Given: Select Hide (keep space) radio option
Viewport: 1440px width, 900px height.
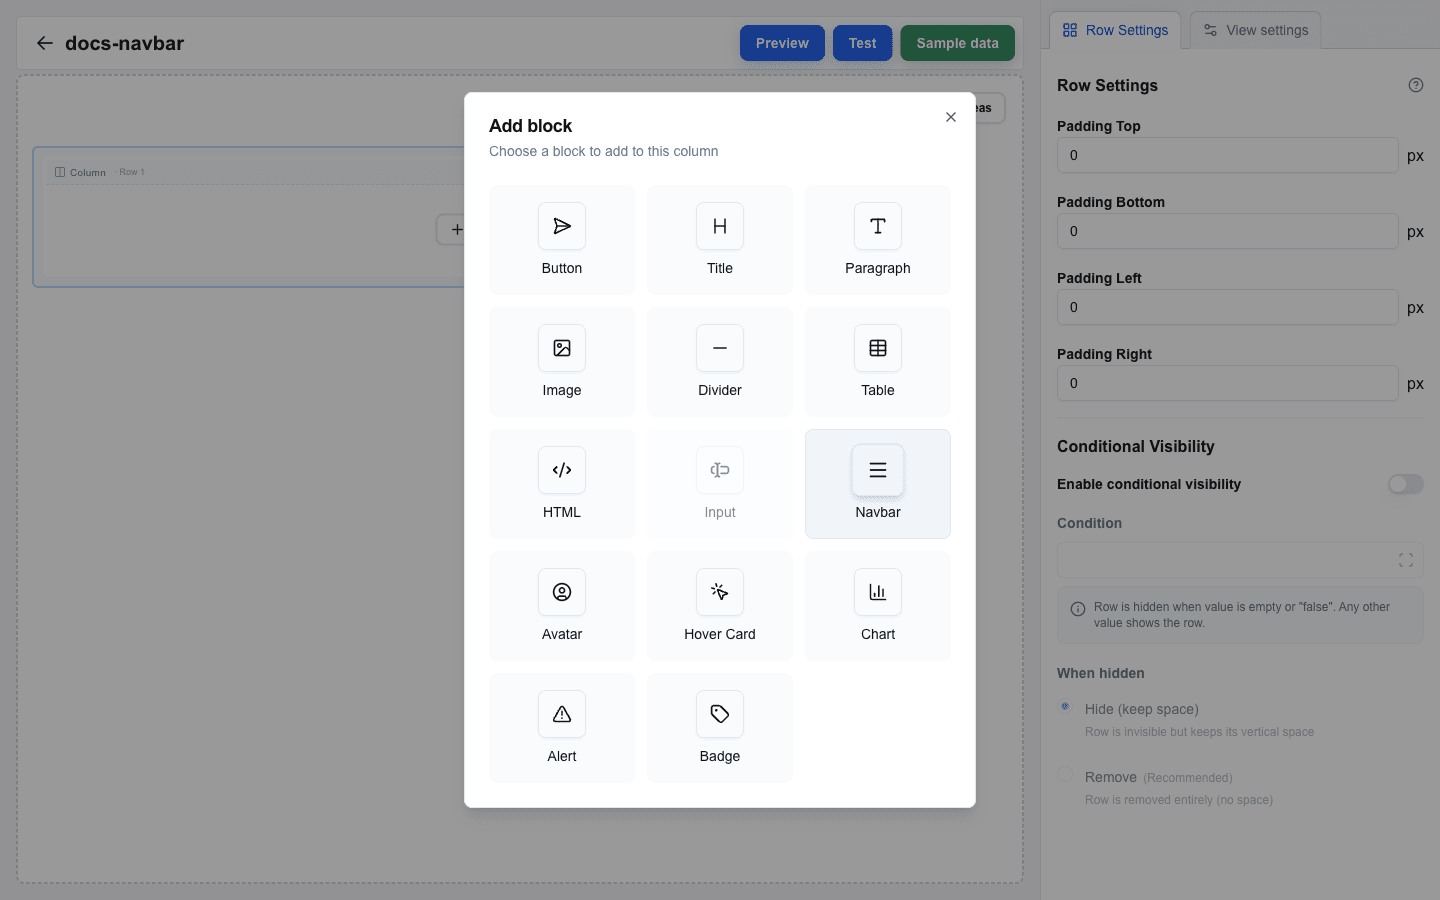Looking at the screenshot, I should [1066, 707].
